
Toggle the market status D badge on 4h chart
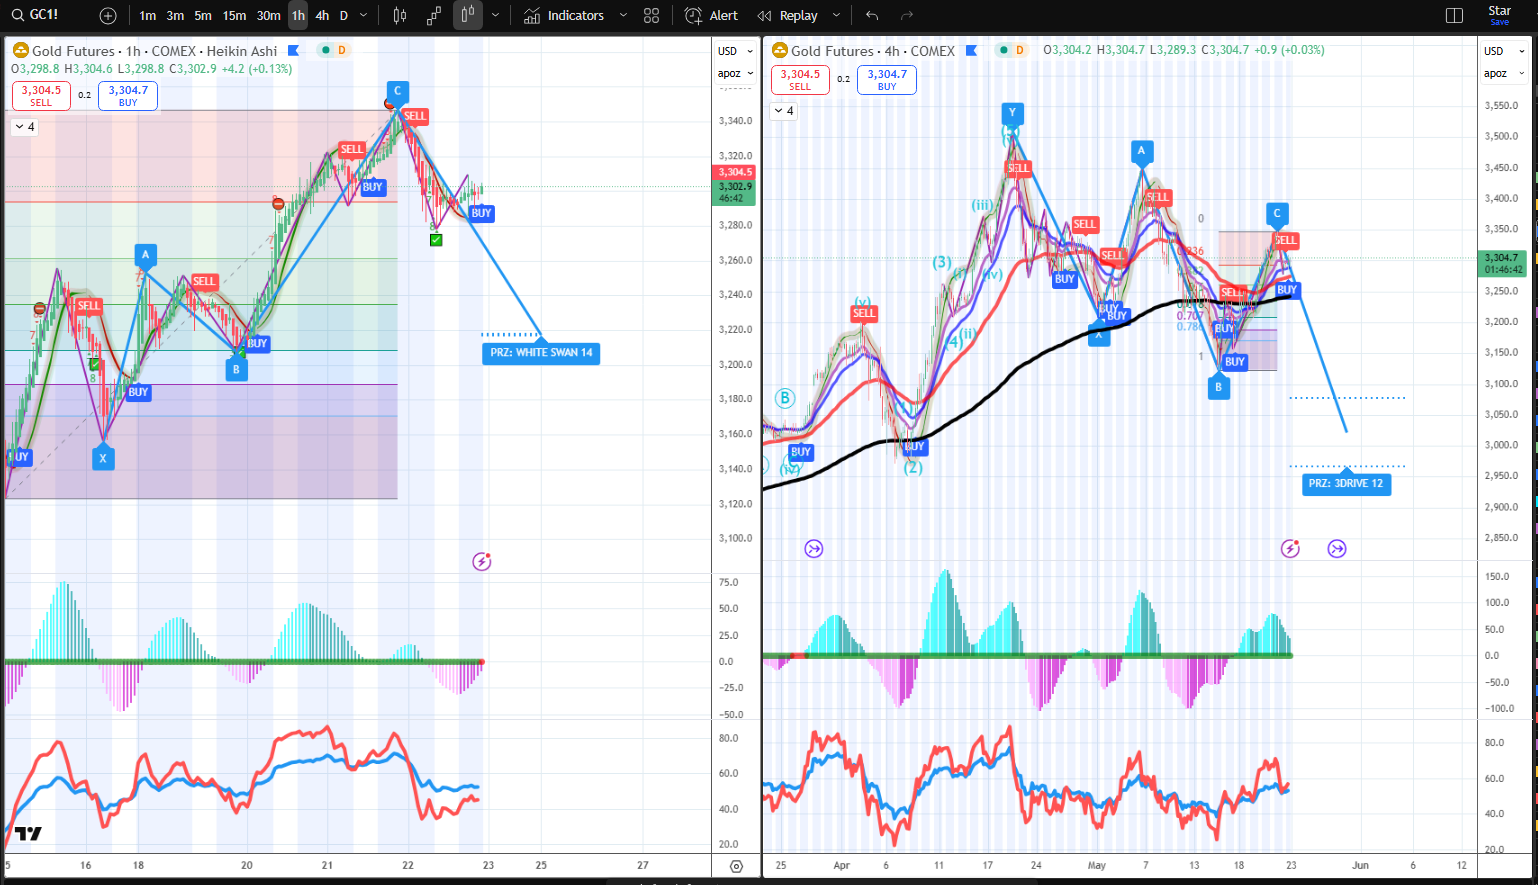click(1020, 50)
